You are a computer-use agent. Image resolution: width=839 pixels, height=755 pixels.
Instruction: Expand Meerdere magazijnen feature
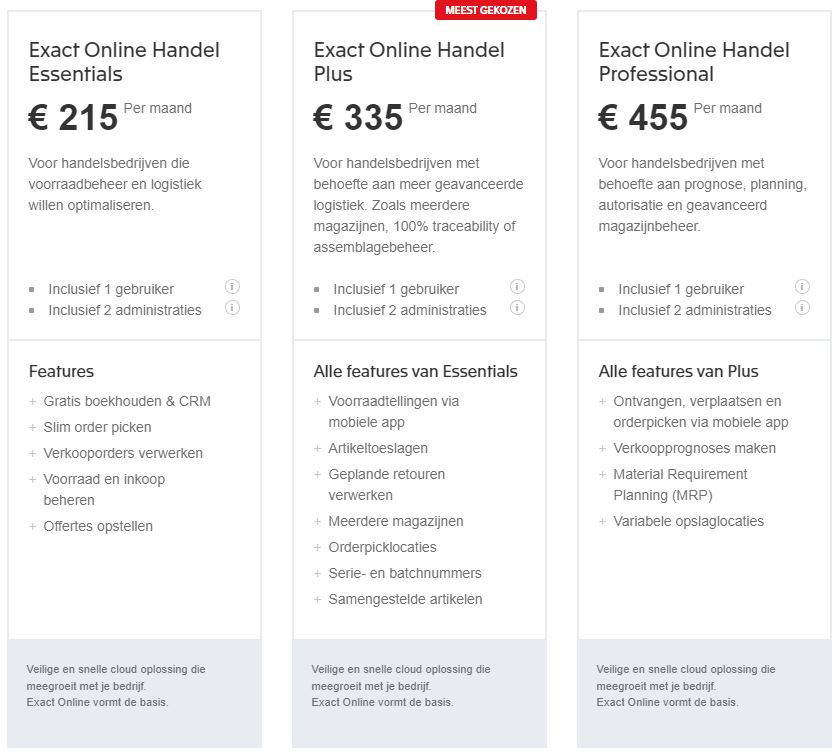395,521
